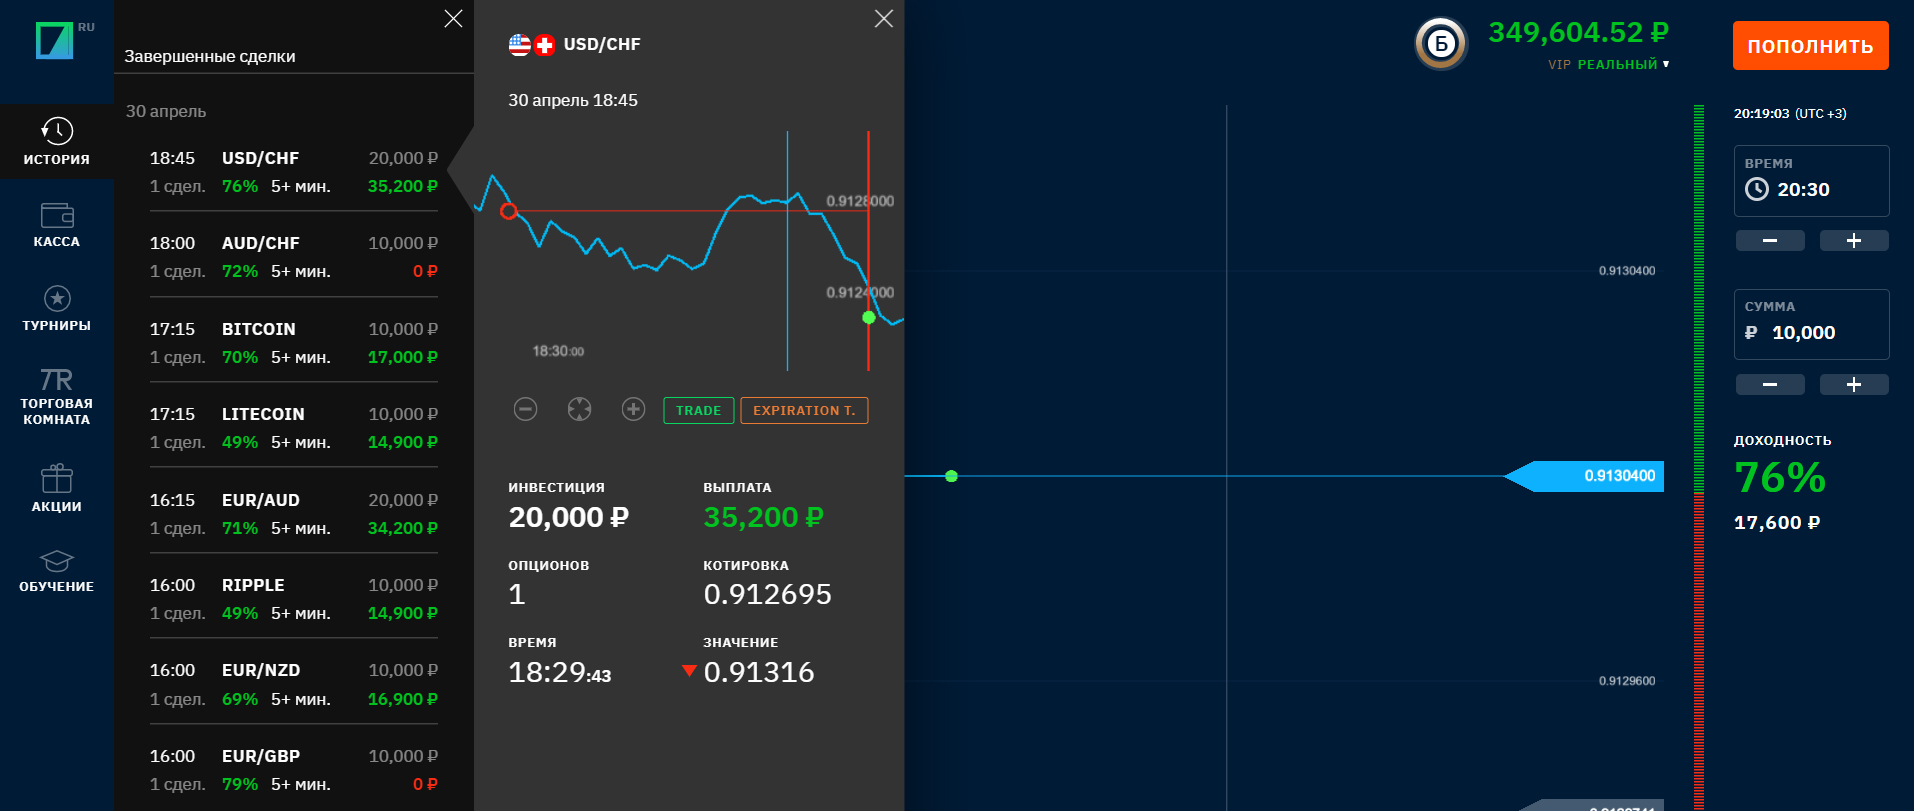Click the trader sentiment green-red bar

[x=1698, y=457]
